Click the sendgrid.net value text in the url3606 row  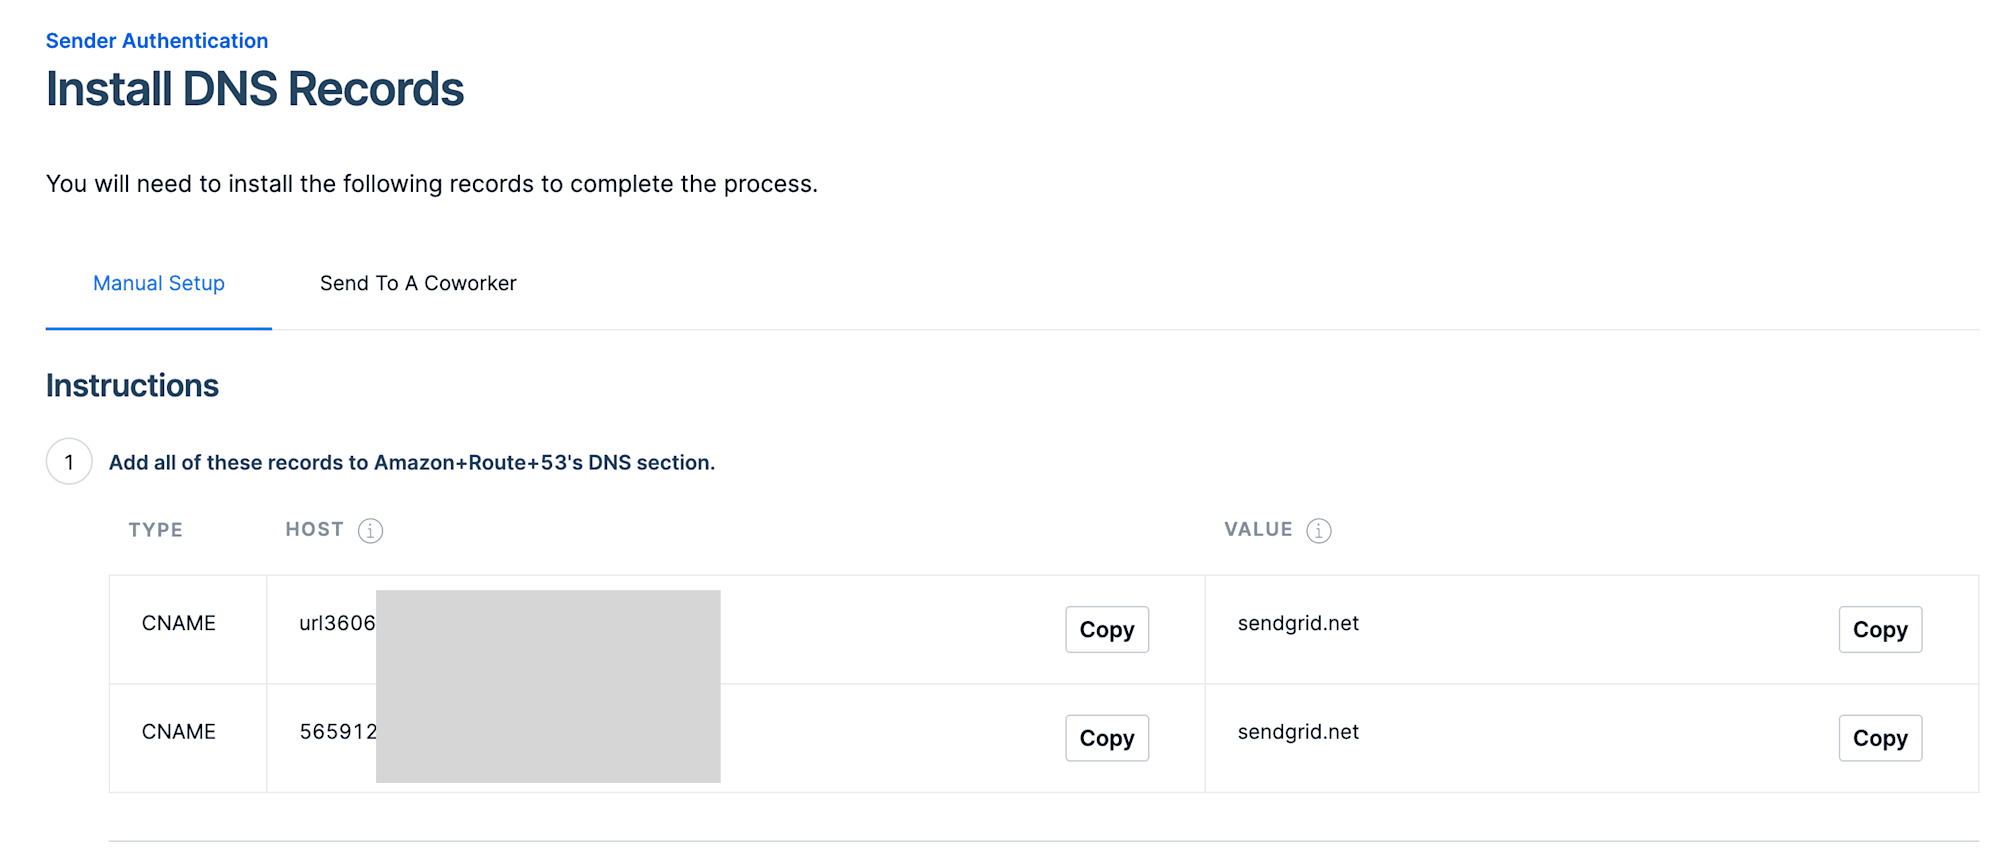coord(1298,624)
